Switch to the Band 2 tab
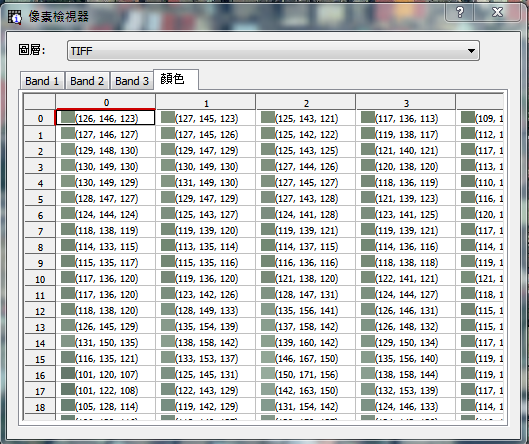 point(87,81)
